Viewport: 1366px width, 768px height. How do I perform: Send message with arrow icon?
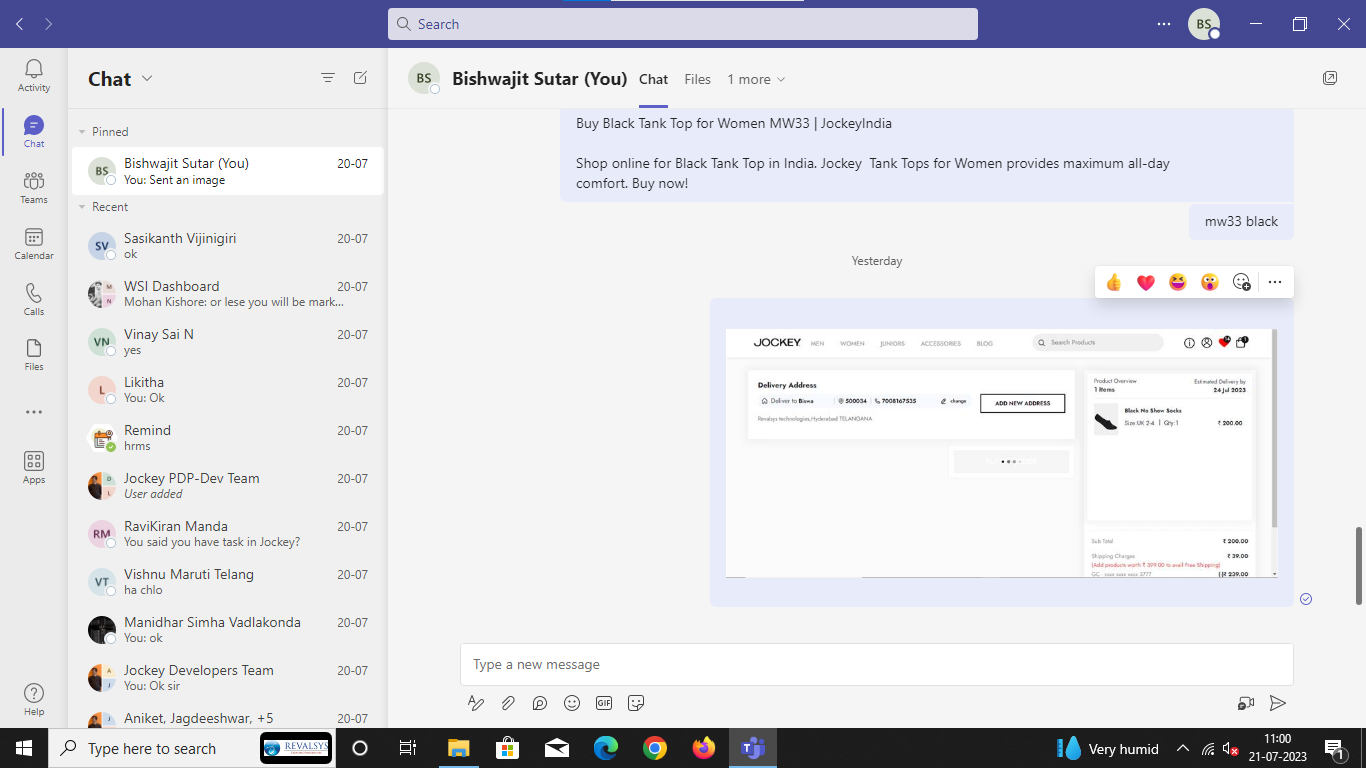[1277, 703]
